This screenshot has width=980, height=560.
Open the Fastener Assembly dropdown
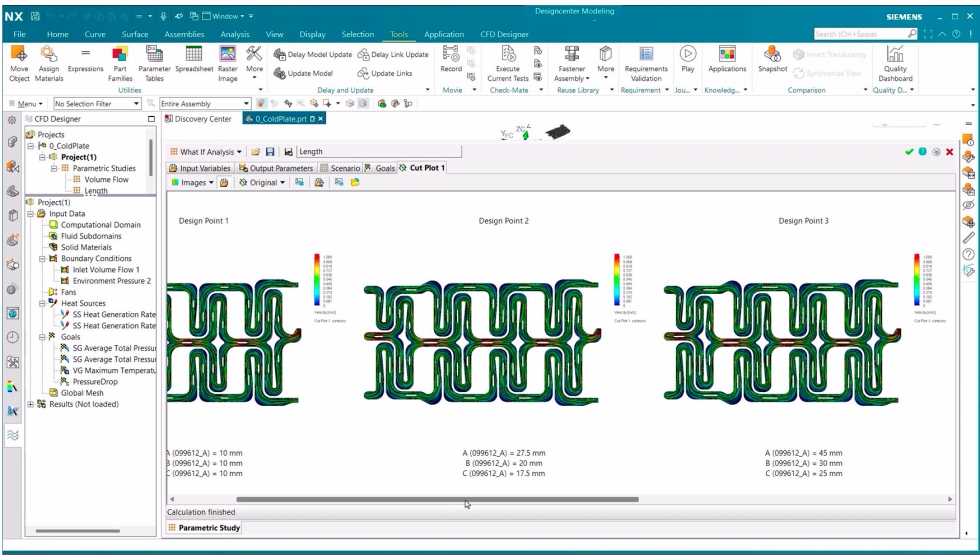(571, 64)
